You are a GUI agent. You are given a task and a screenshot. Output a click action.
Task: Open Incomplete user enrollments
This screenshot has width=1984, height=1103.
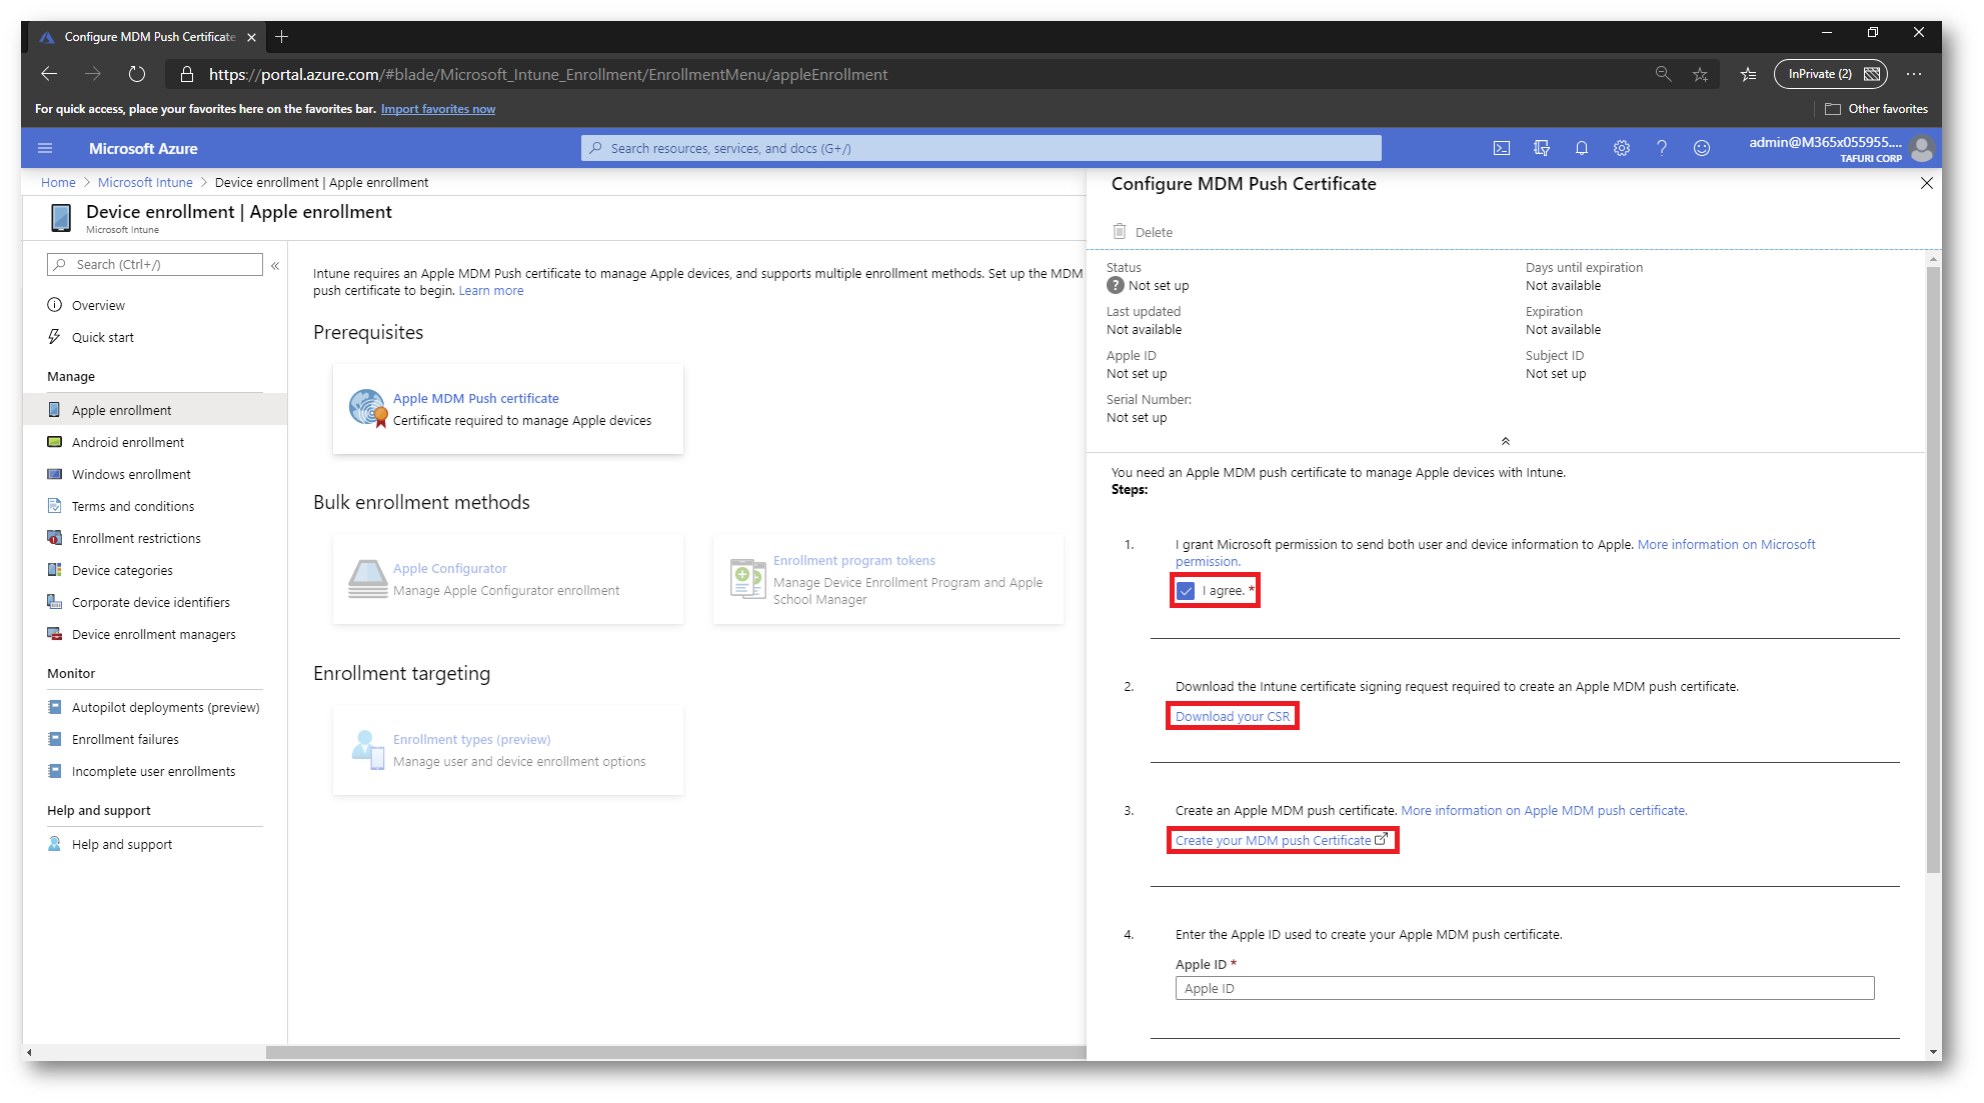(x=155, y=771)
